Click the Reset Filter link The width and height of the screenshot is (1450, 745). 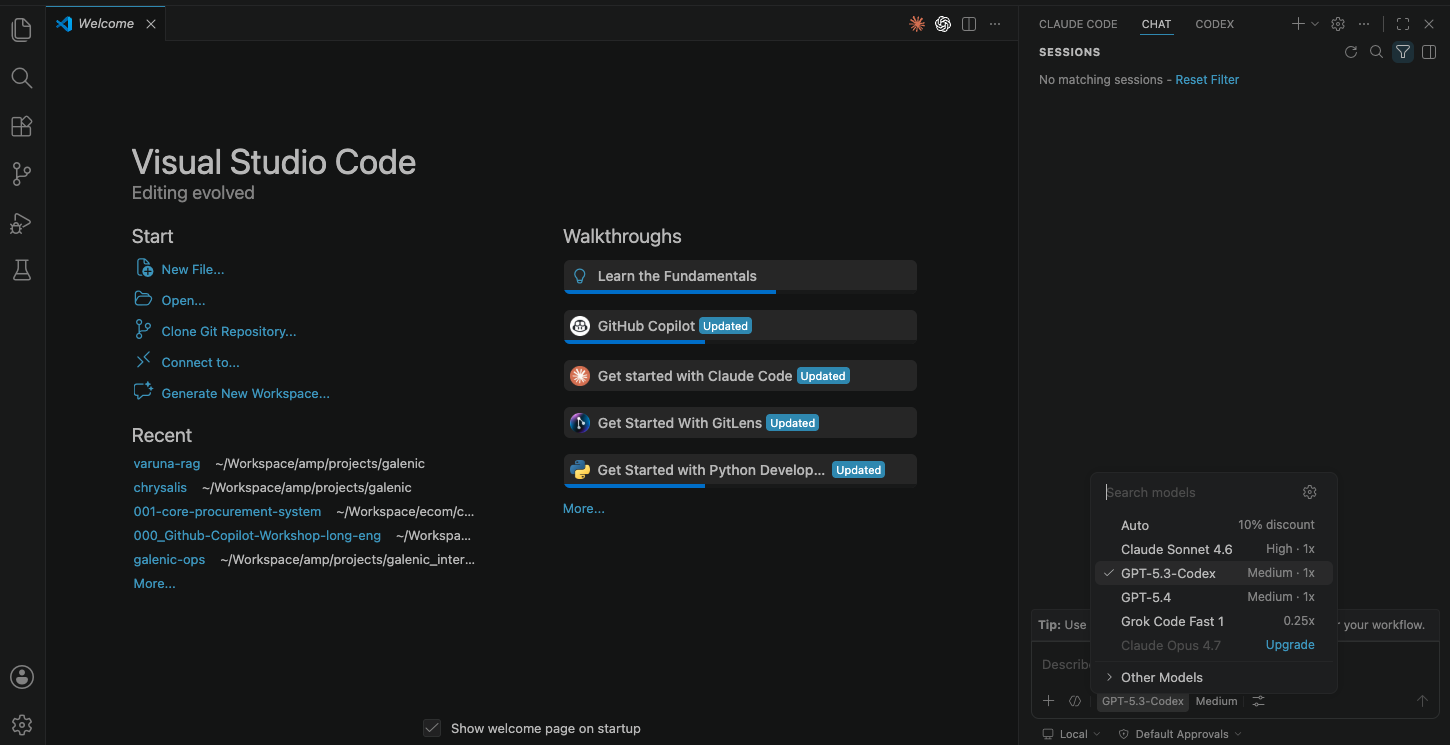coord(1207,80)
